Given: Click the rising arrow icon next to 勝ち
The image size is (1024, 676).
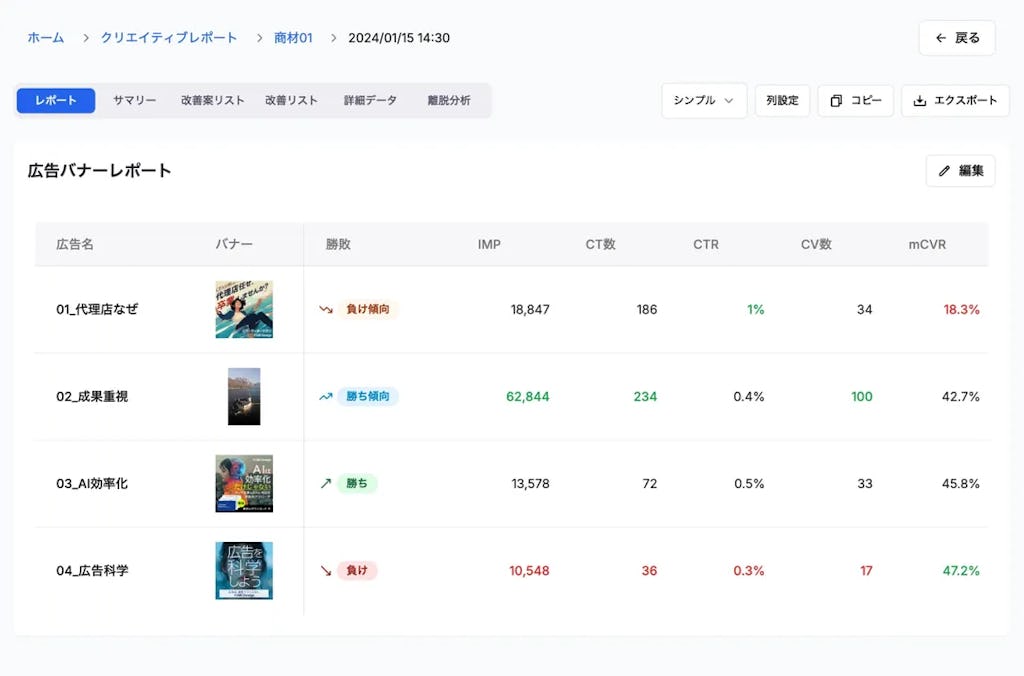Looking at the screenshot, I should tap(325, 483).
